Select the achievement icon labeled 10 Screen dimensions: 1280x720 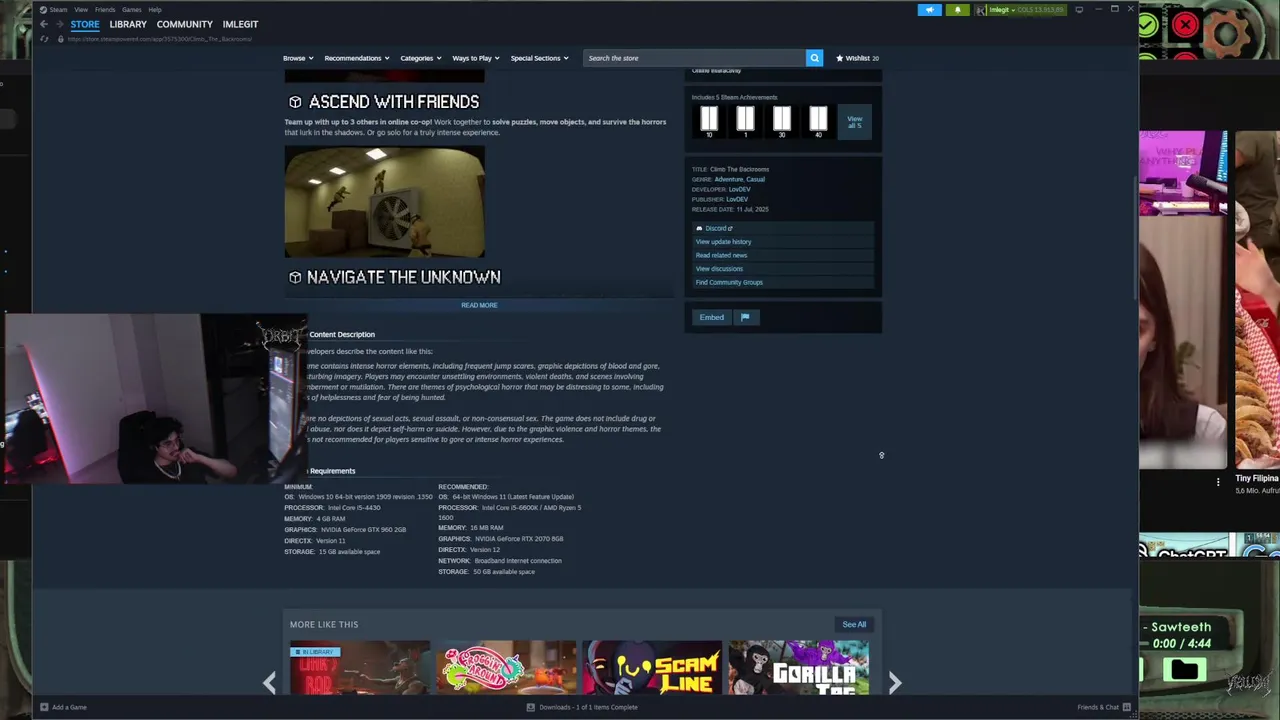click(x=709, y=121)
